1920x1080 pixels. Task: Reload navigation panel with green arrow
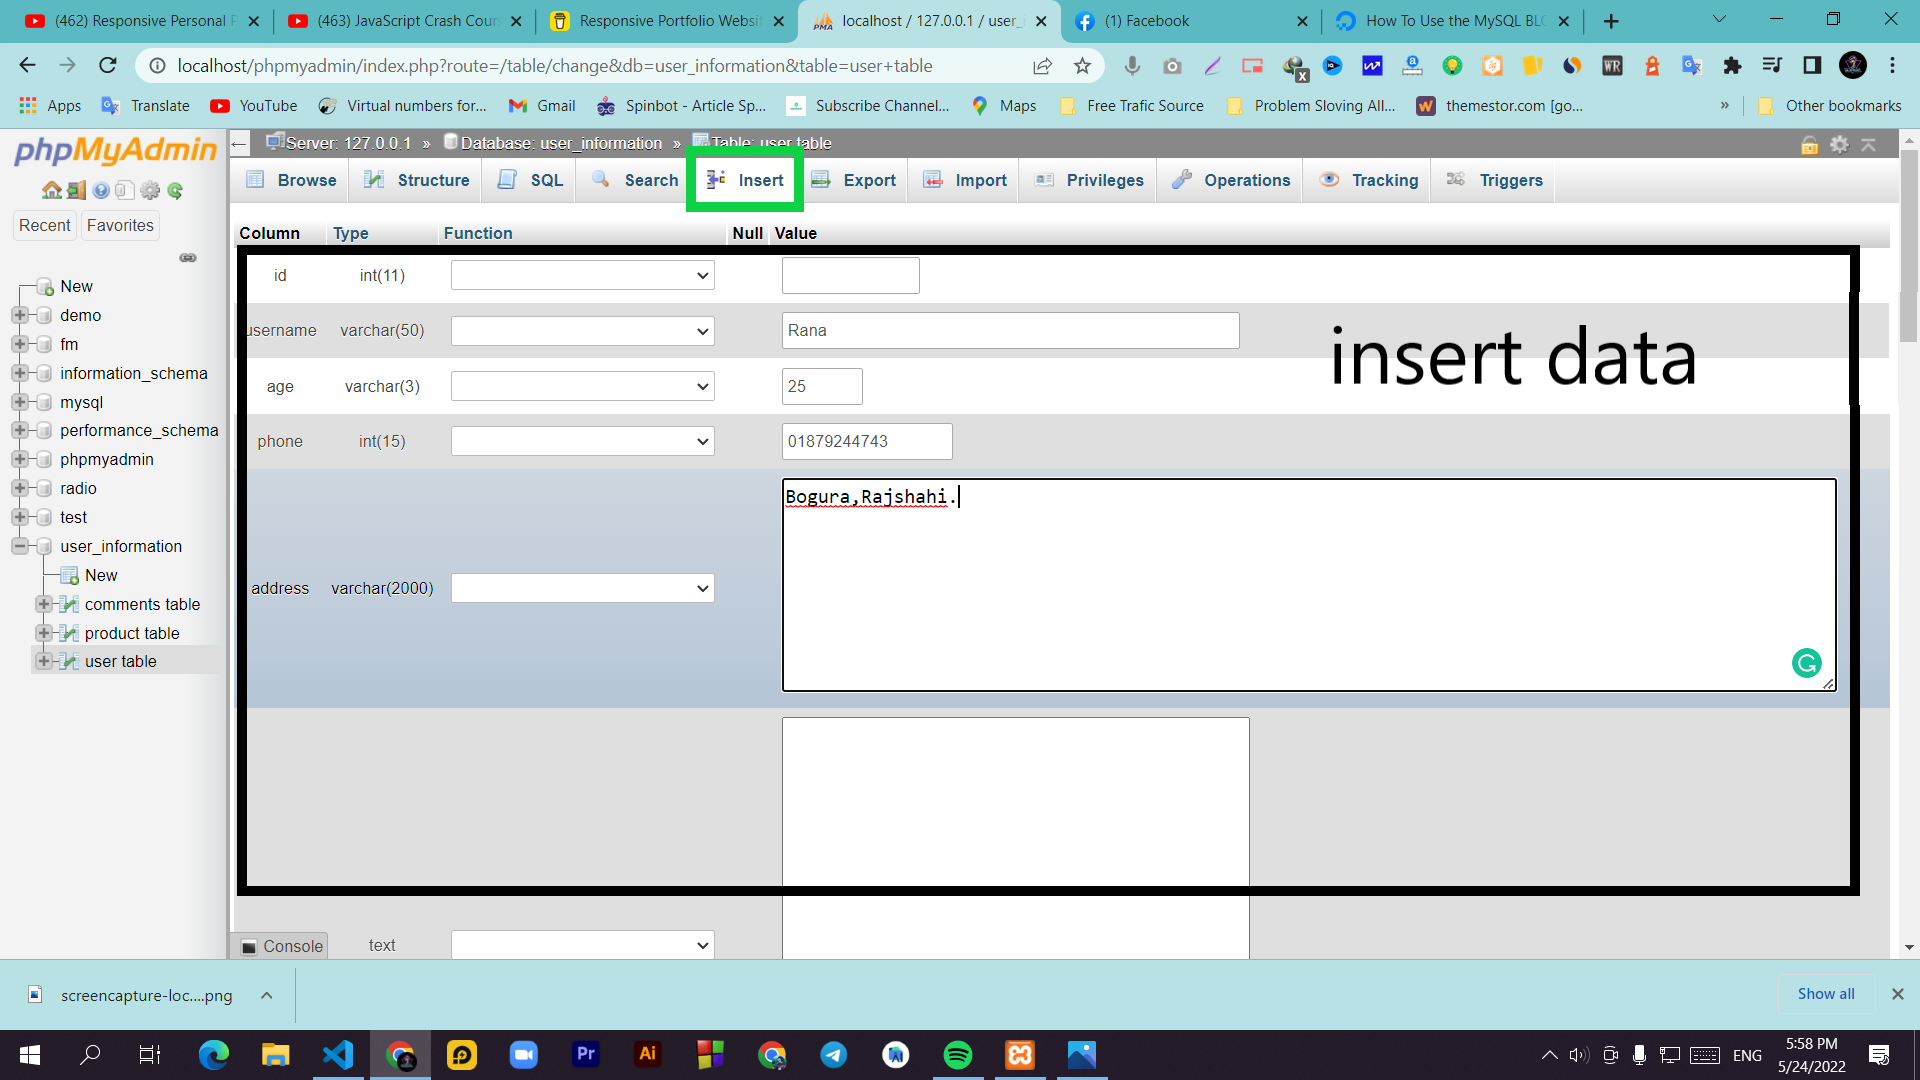175,190
